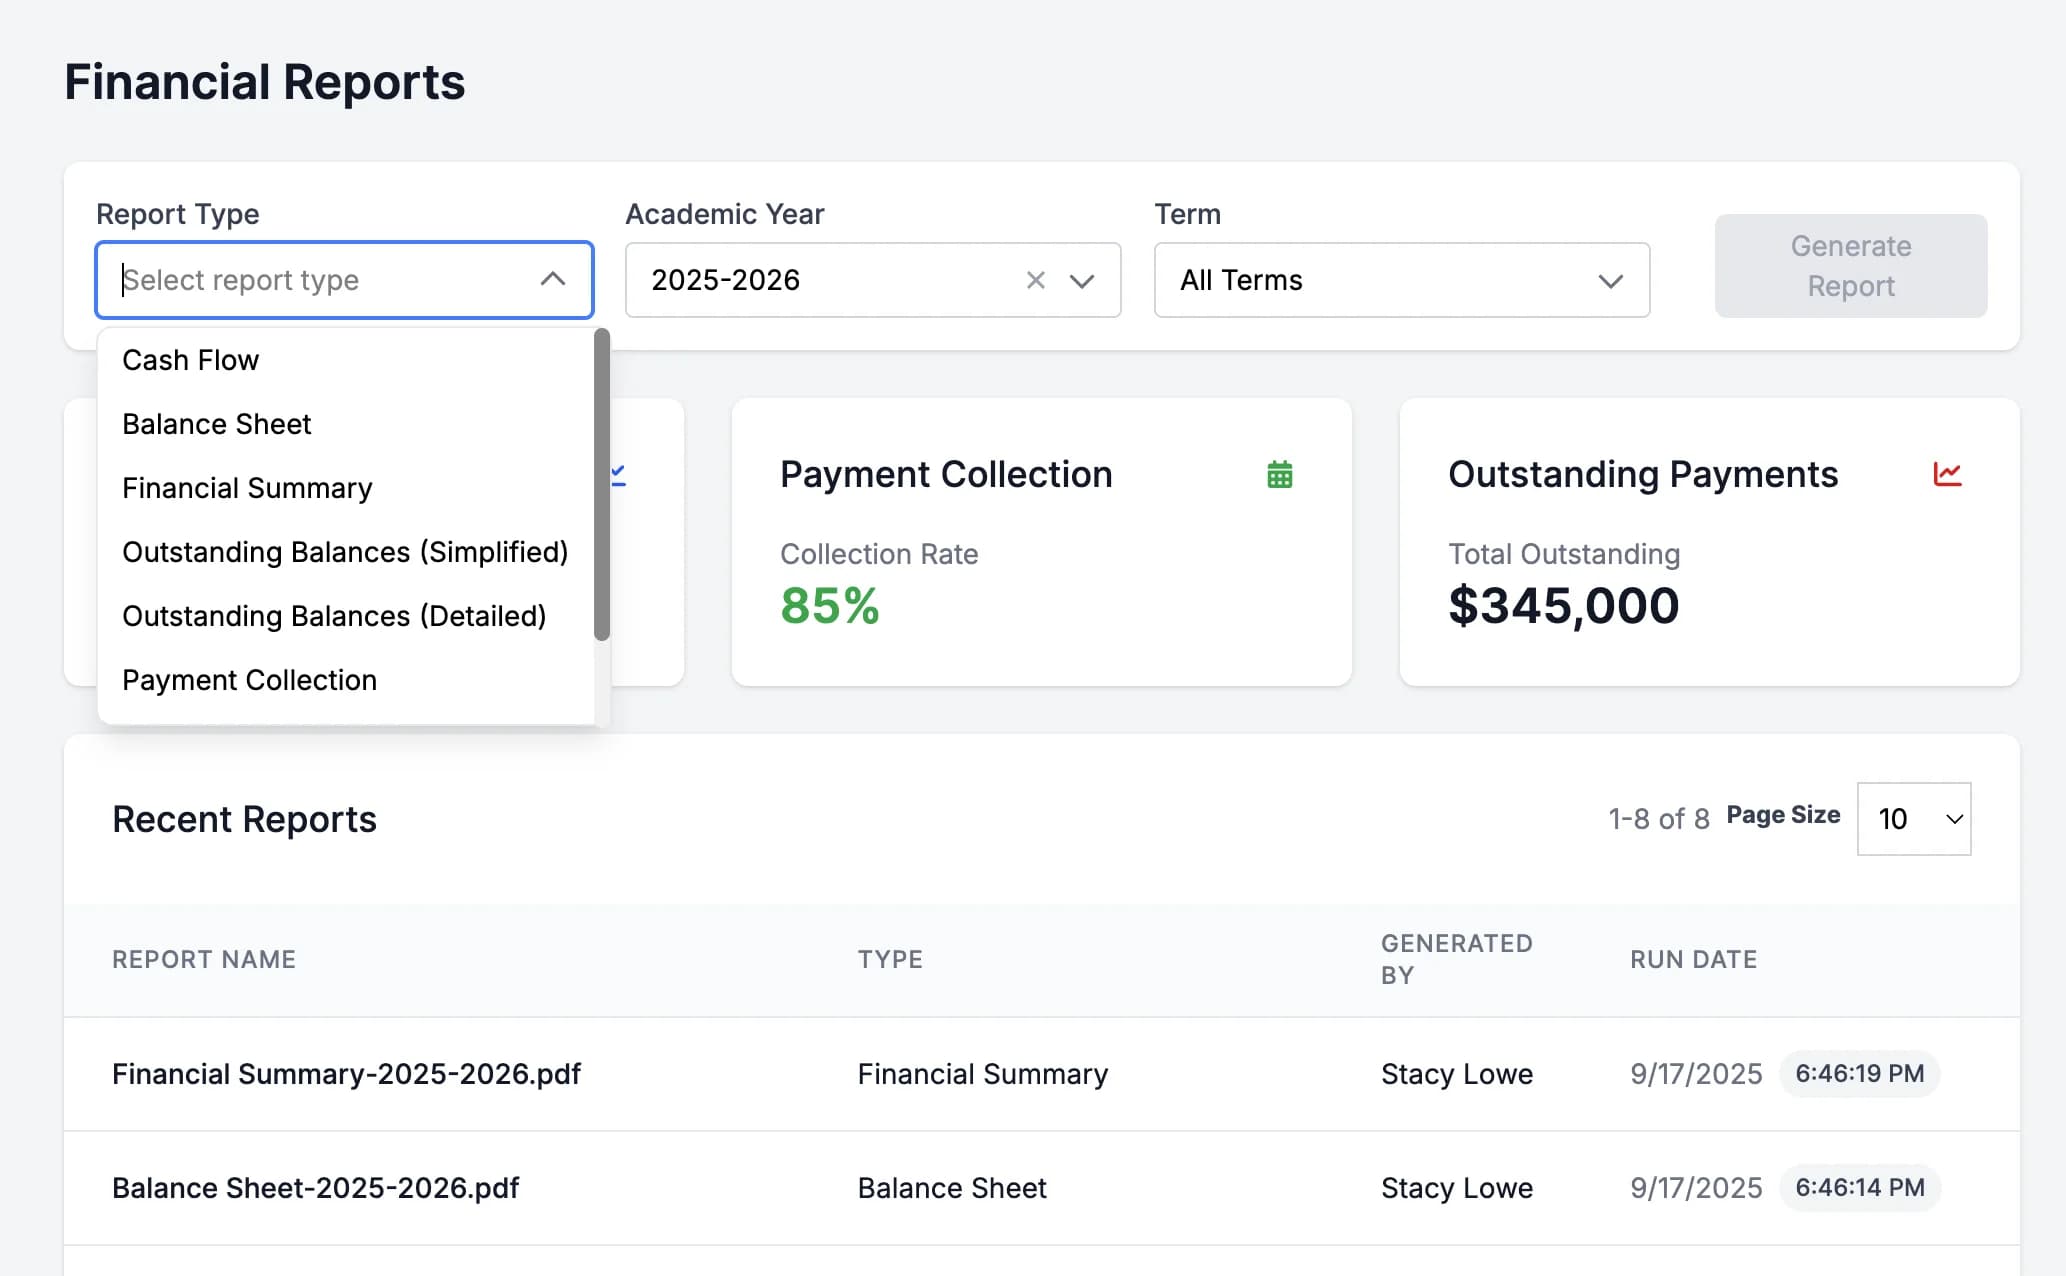
Task: Choose Outstanding Balances (Detailed) option
Action: [346, 616]
